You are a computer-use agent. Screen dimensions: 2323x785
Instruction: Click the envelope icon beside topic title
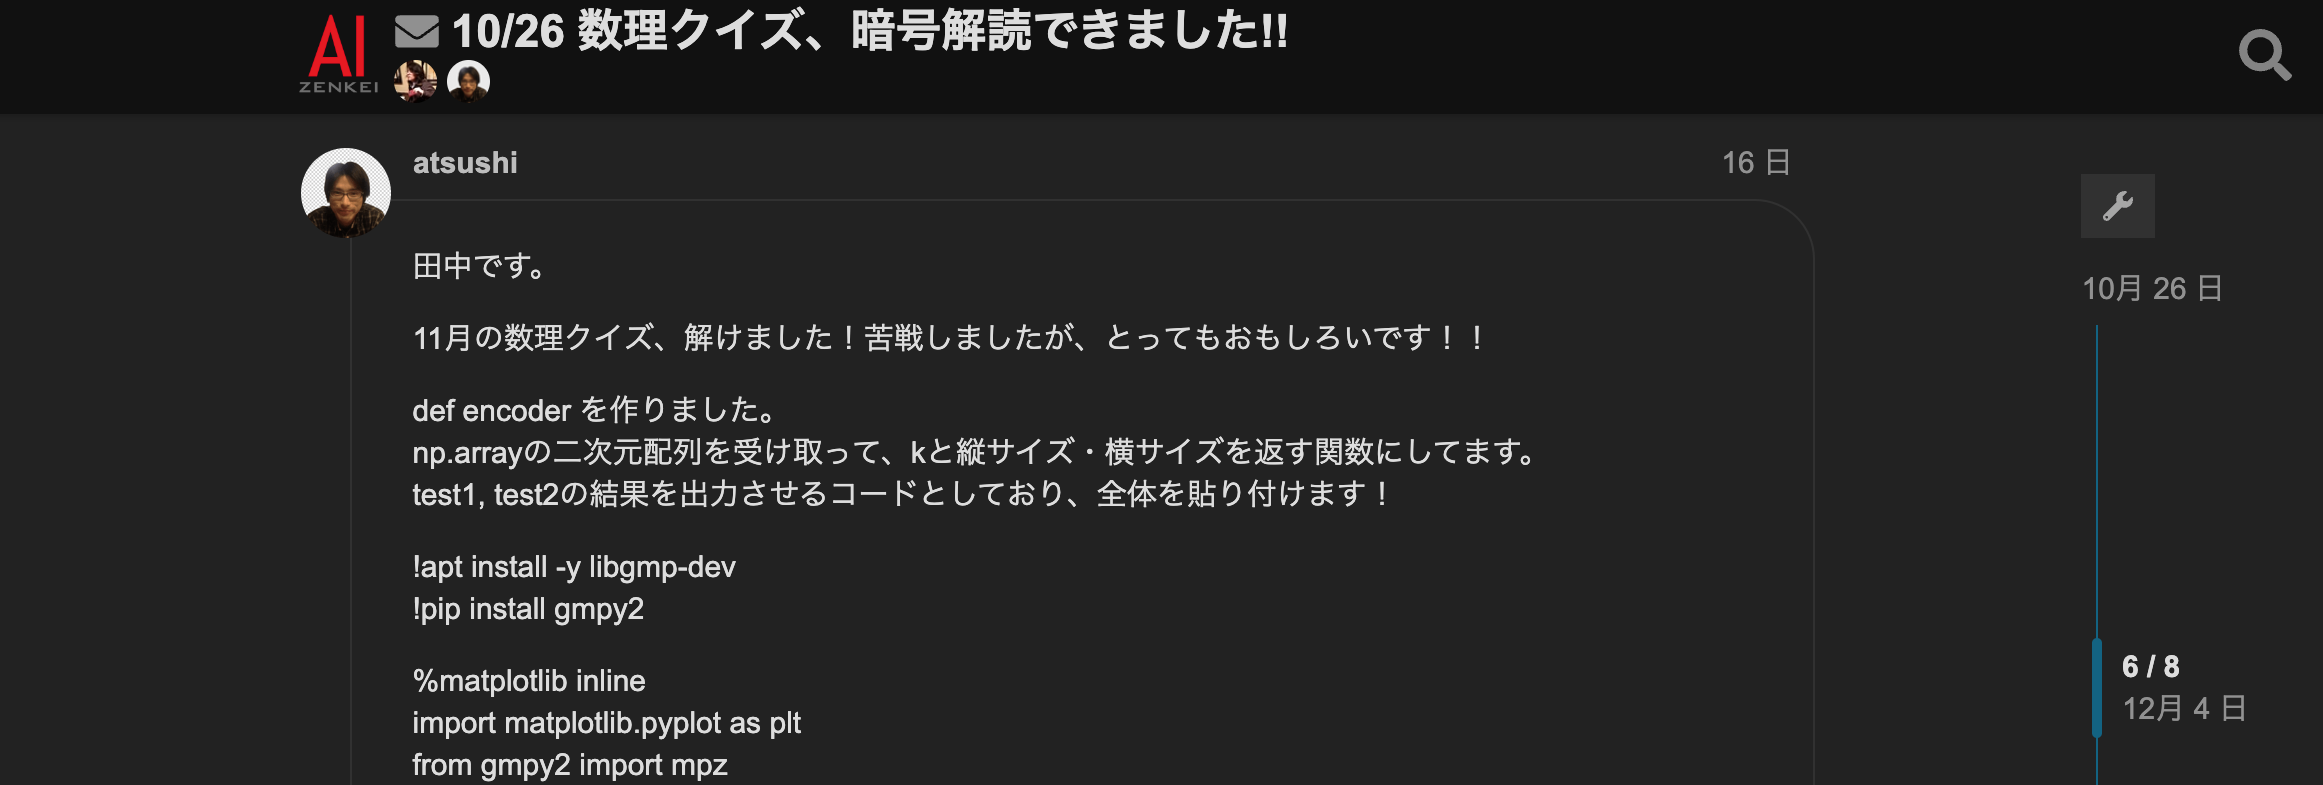(x=417, y=32)
